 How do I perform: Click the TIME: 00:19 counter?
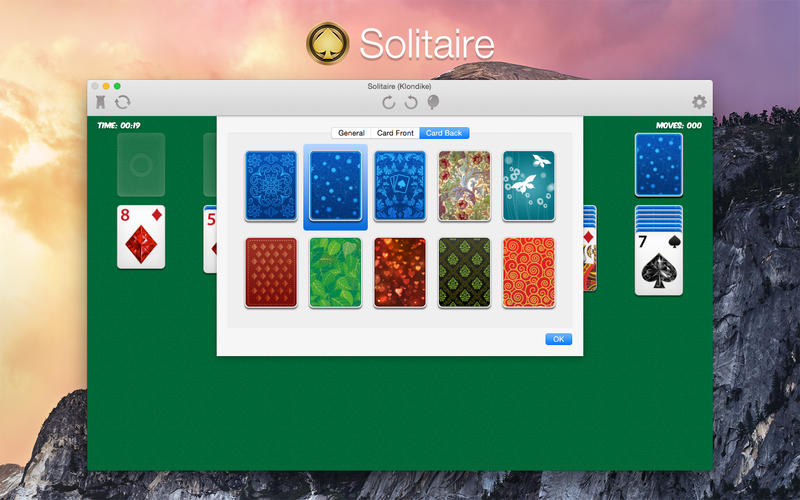119,125
